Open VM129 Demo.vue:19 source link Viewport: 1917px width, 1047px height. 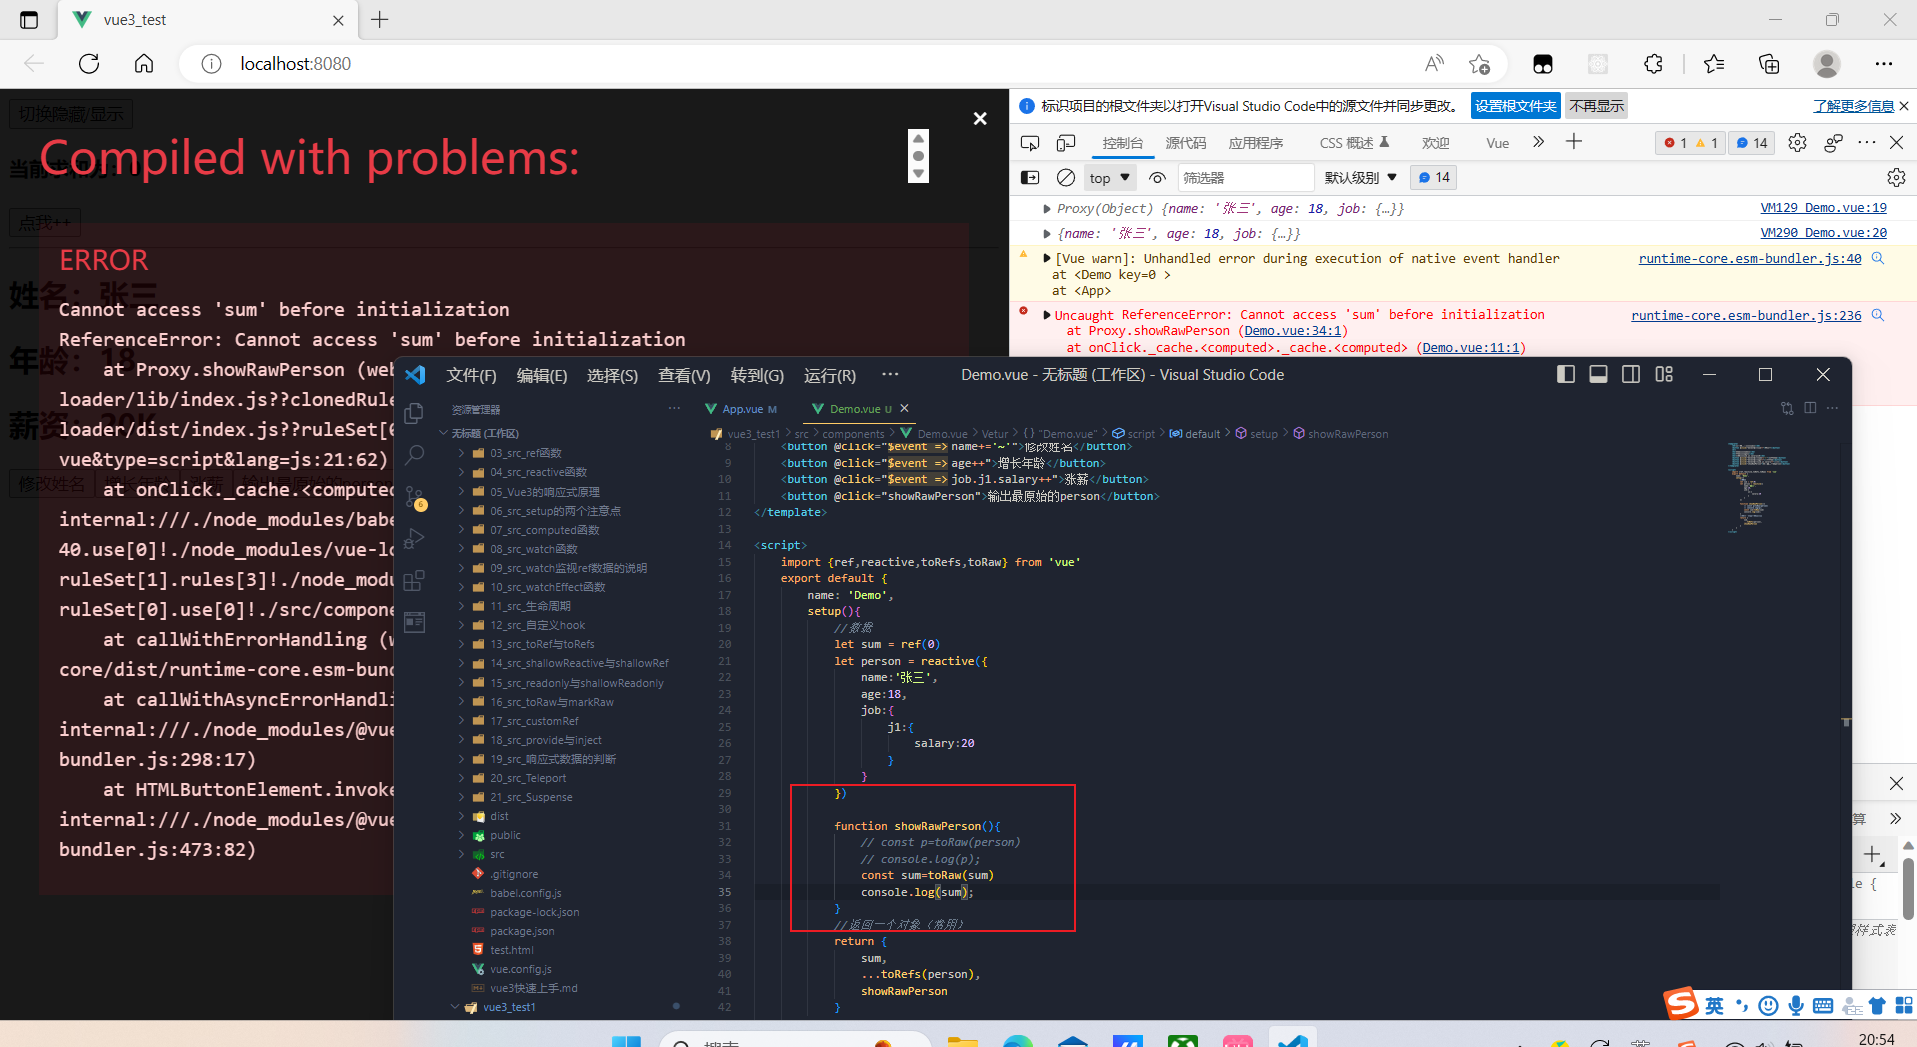pyautogui.click(x=1823, y=208)
